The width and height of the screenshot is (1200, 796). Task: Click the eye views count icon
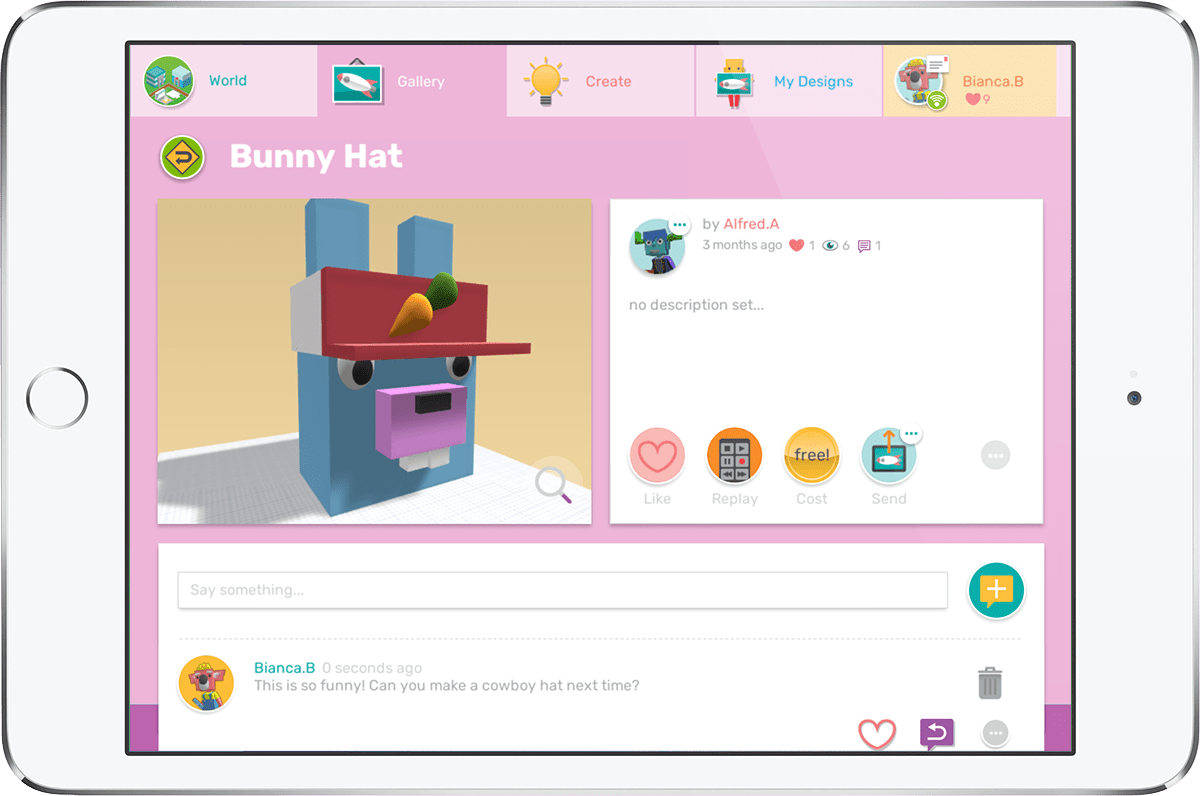click(x=835, y=245)
